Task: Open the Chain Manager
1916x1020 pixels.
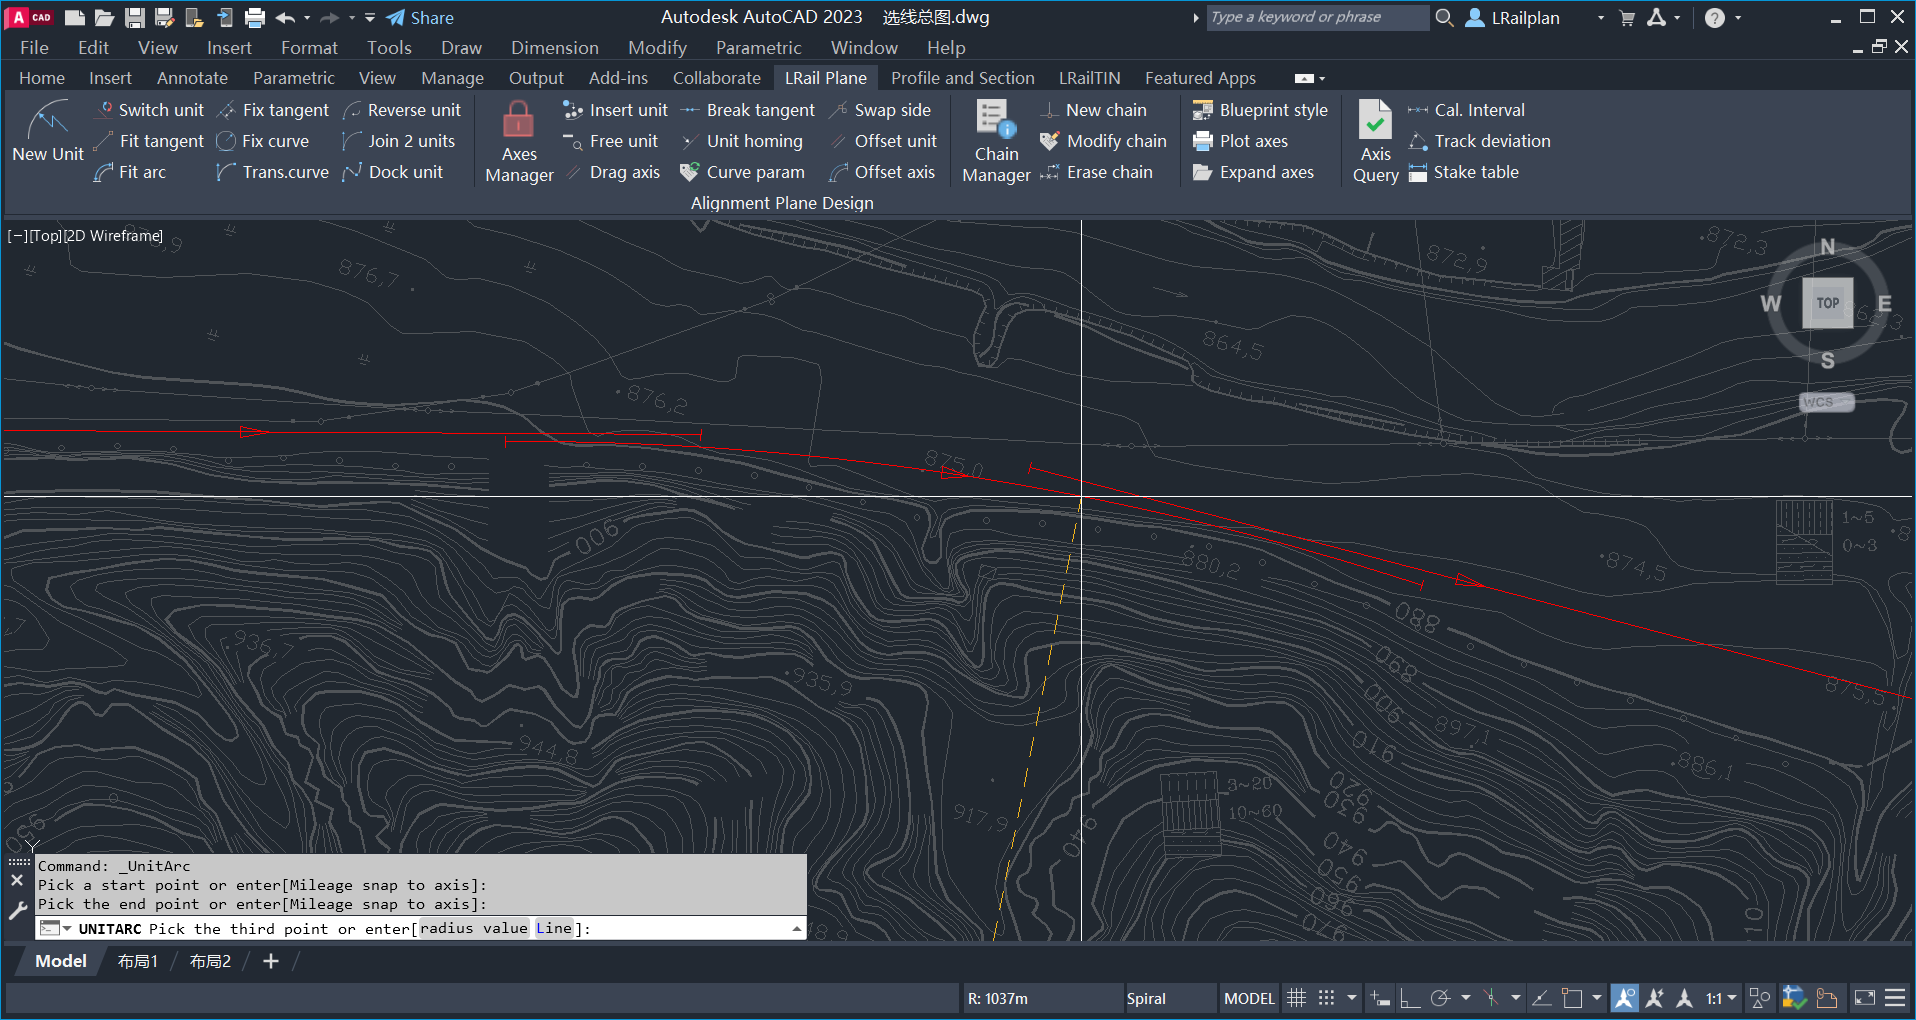Action: (996, 142)
